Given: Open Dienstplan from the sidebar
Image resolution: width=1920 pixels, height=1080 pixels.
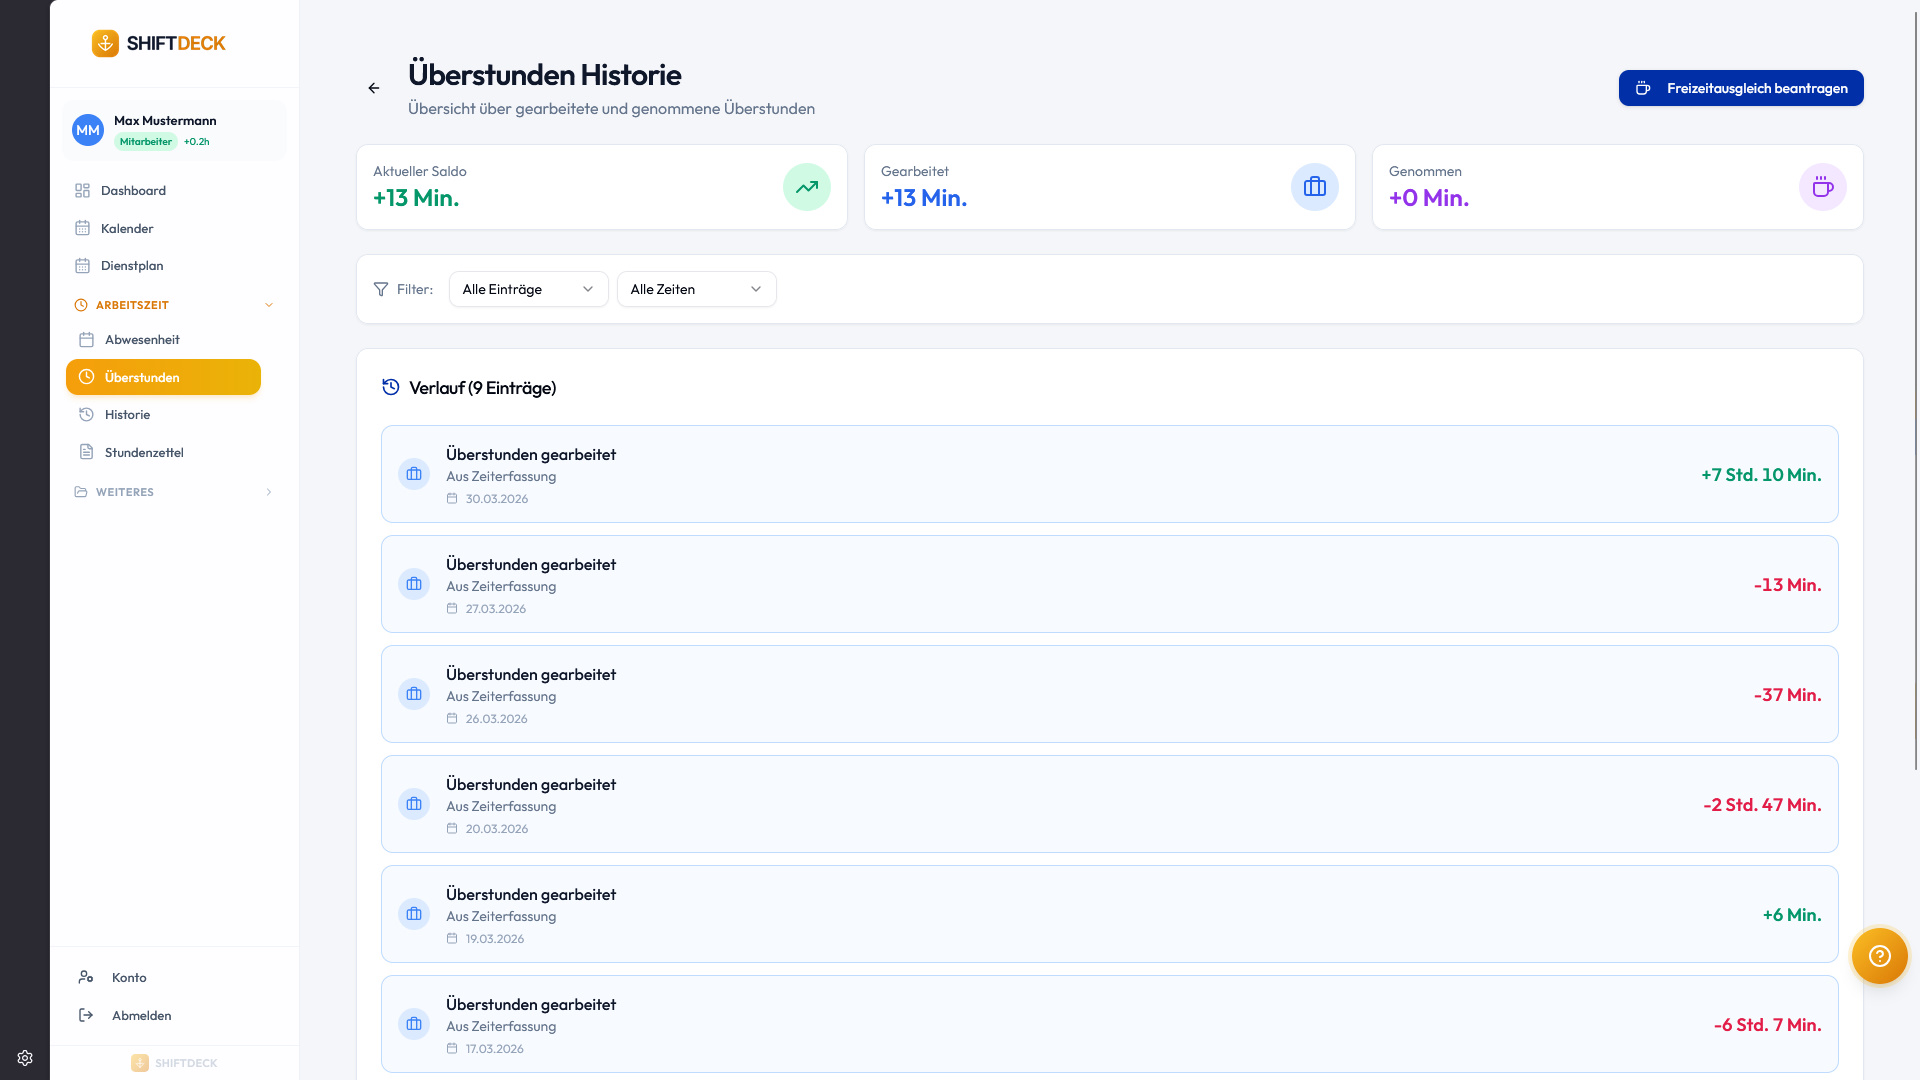Looking at the screenshot, I should (x=132, y=266).
